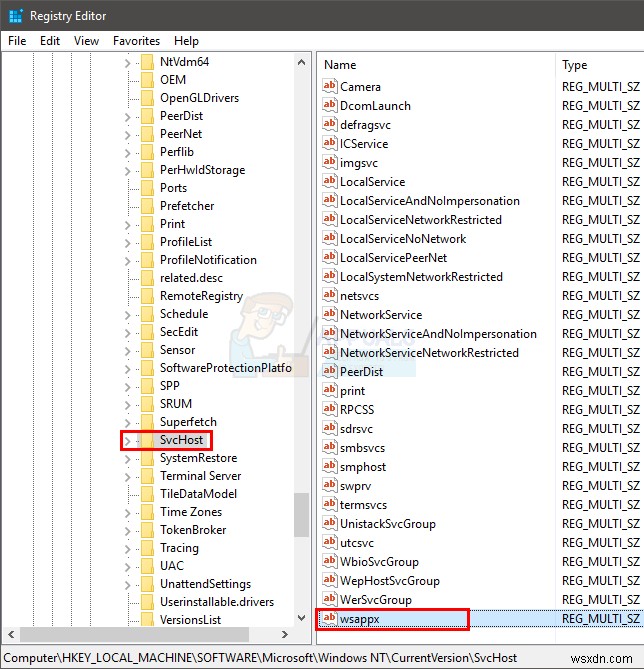This screenshot has height=669, width=644.
Task: Click the folder icon of TileDataModel key
Action: pos(148,494)
